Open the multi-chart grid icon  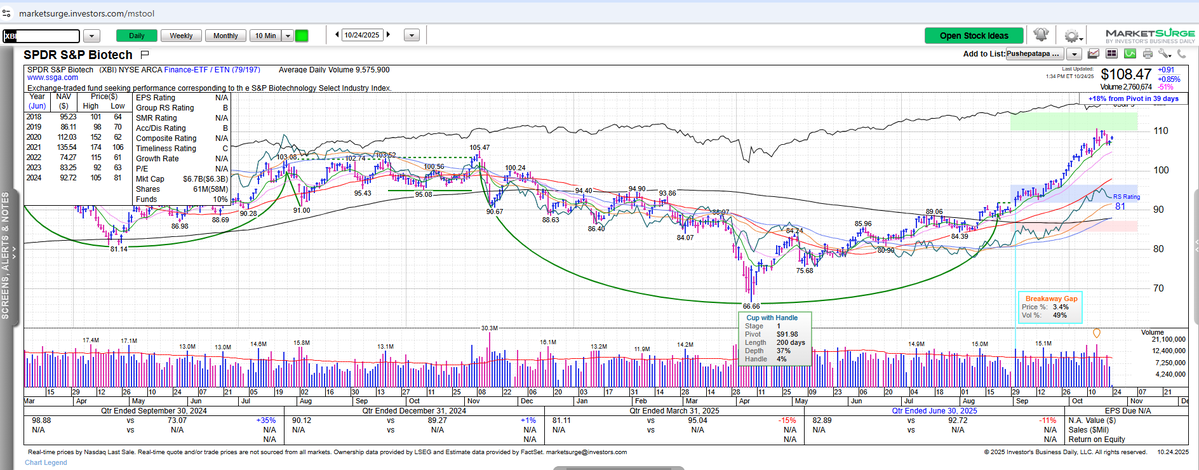click(1112, 53)
